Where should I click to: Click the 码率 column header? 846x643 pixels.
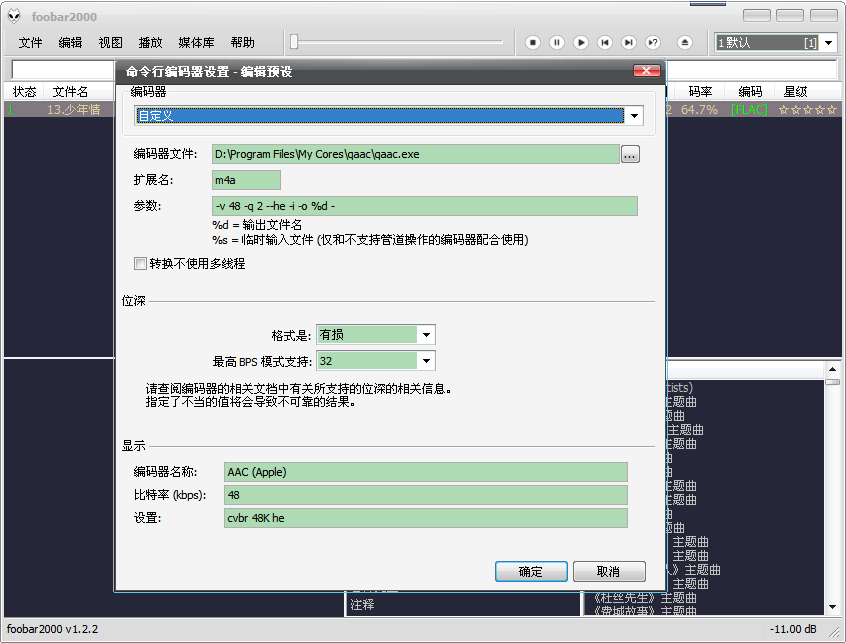(x=700, y=92)
